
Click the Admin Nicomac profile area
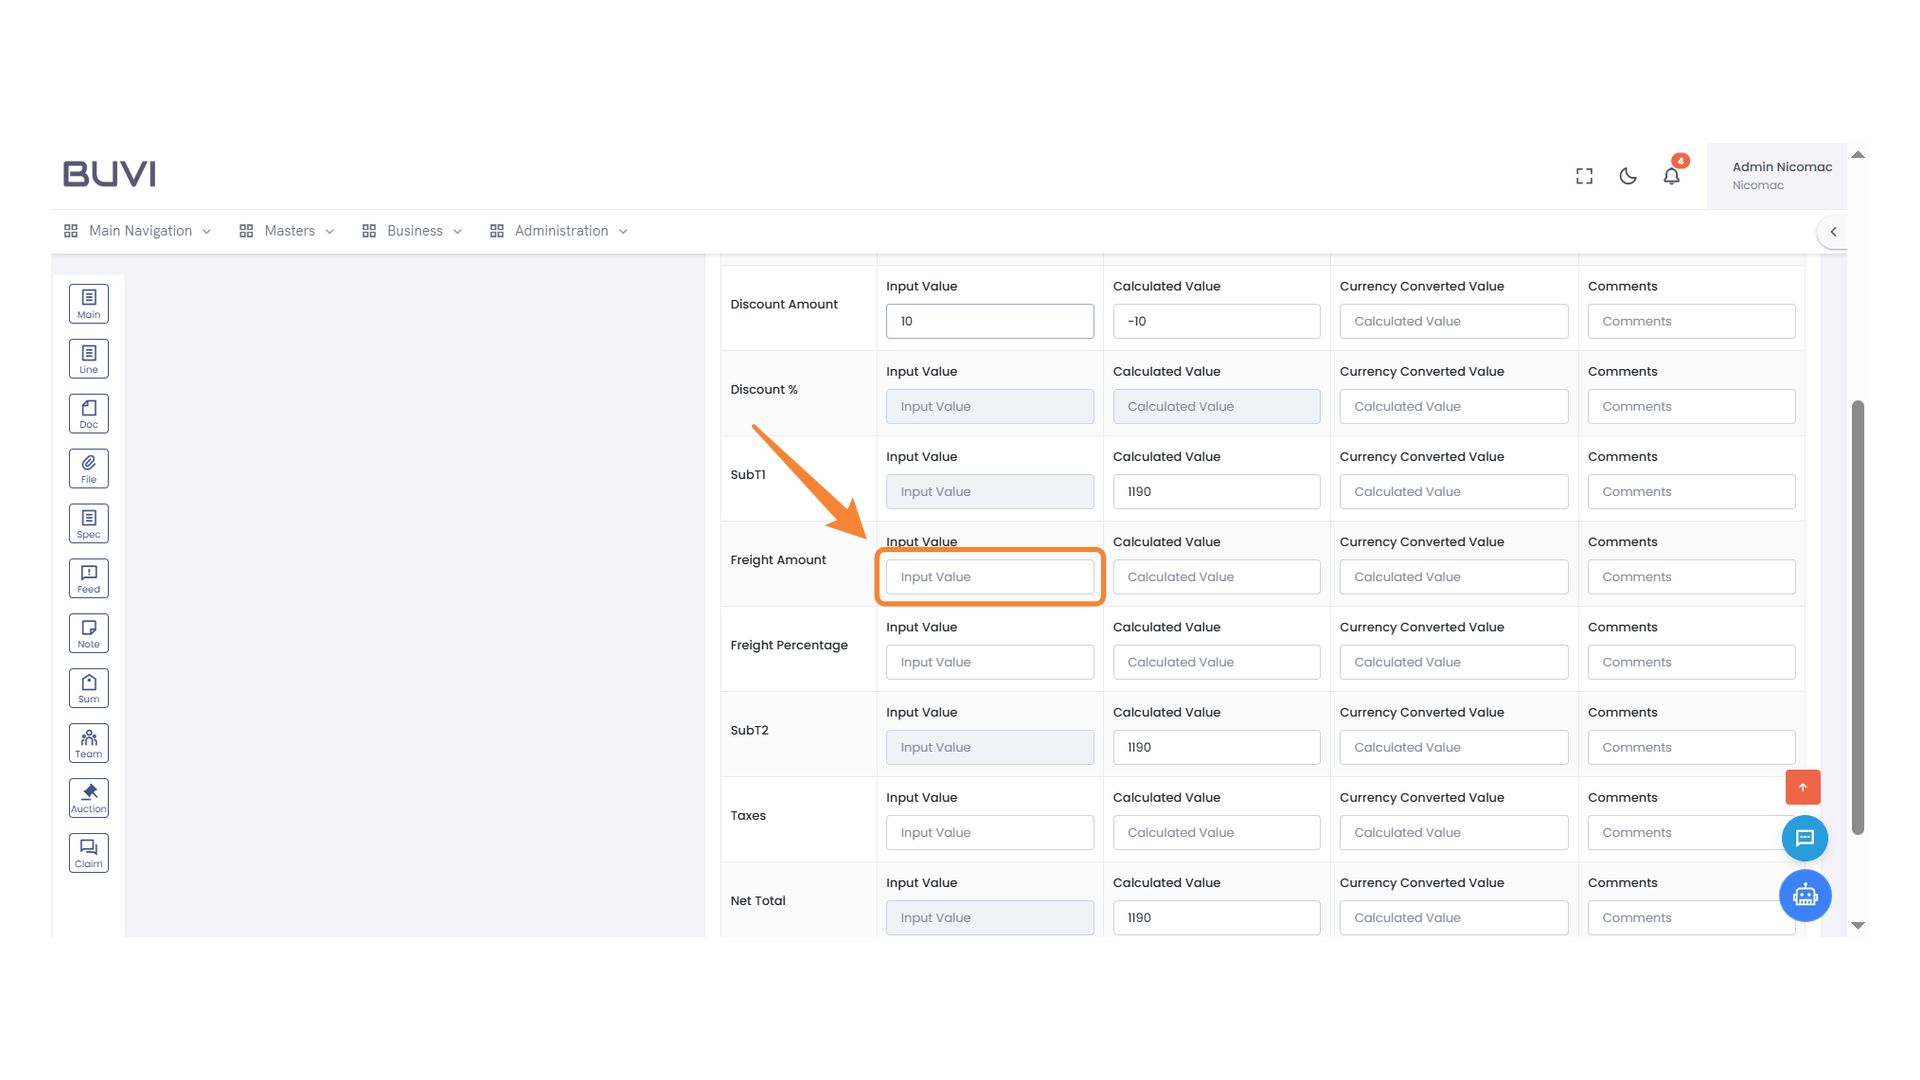pos(1780,175)
